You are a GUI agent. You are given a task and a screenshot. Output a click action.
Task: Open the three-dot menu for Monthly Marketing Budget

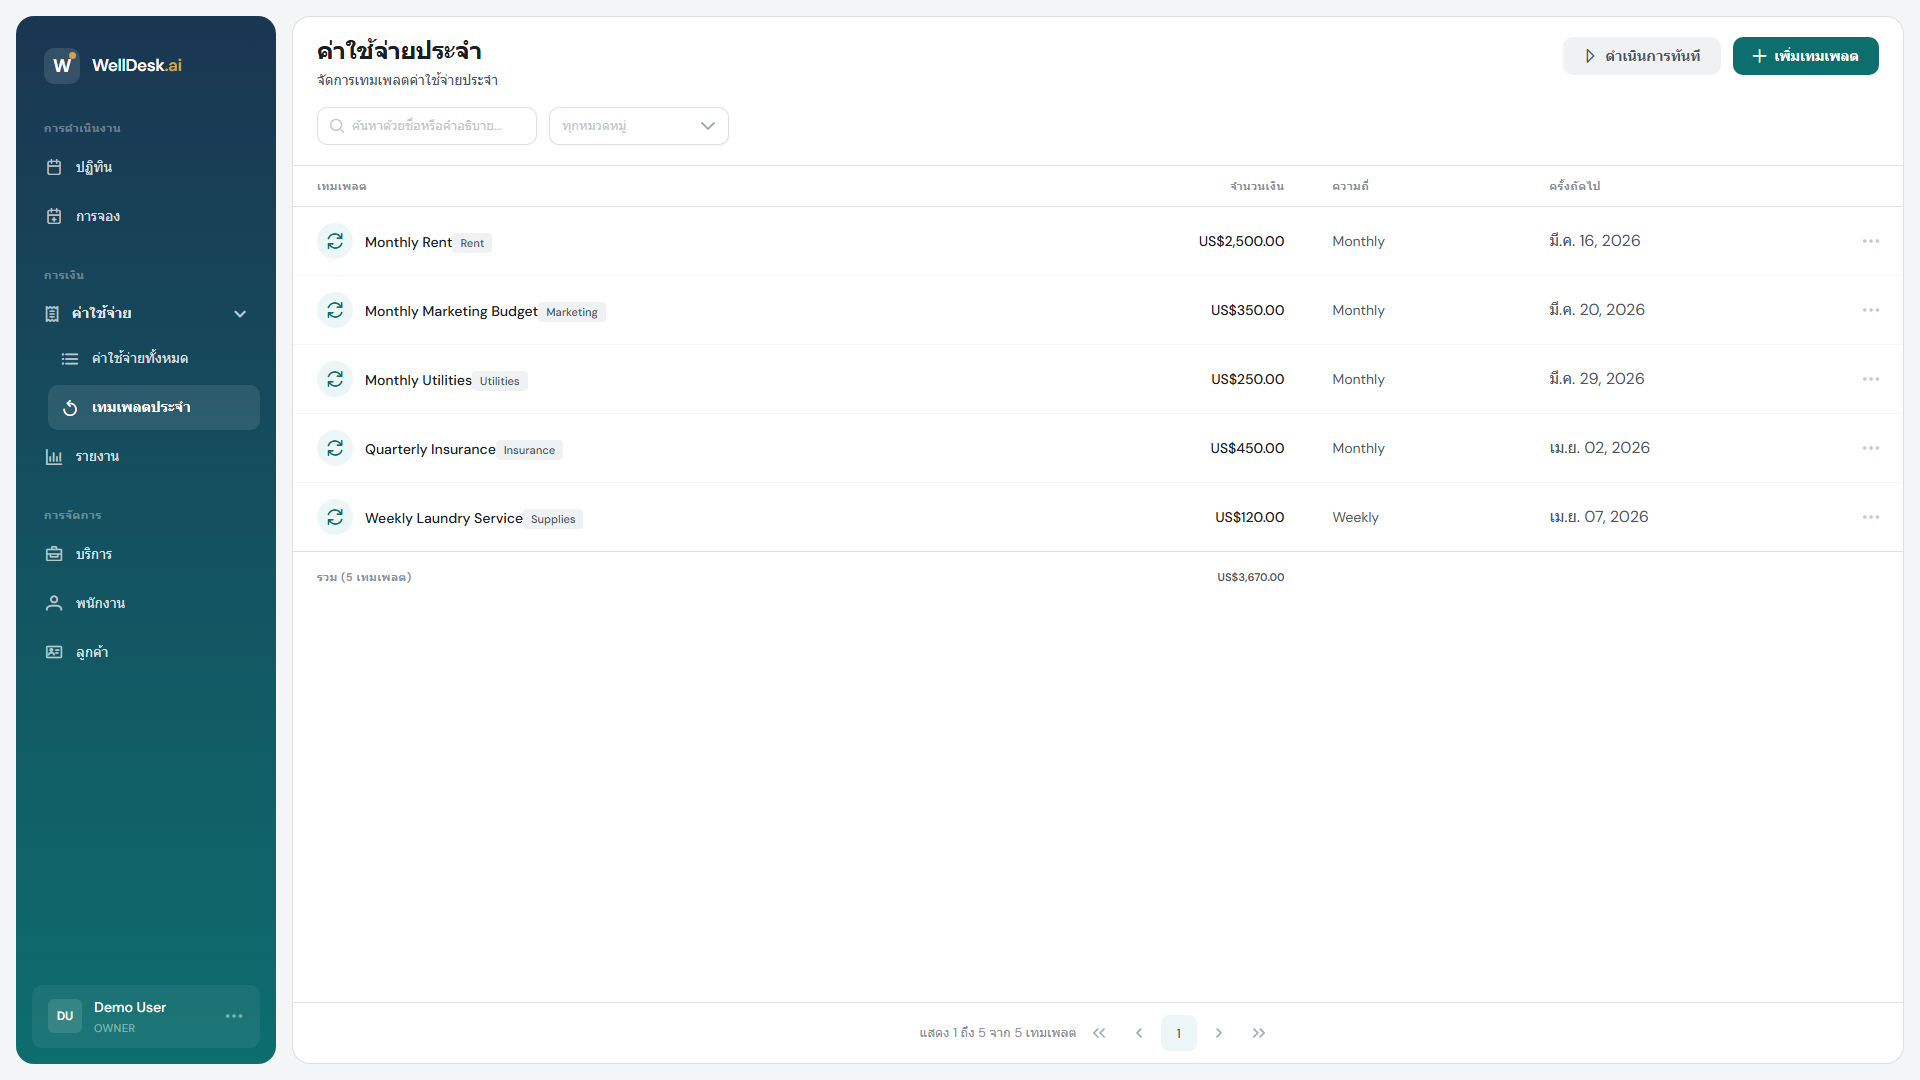1870,310
